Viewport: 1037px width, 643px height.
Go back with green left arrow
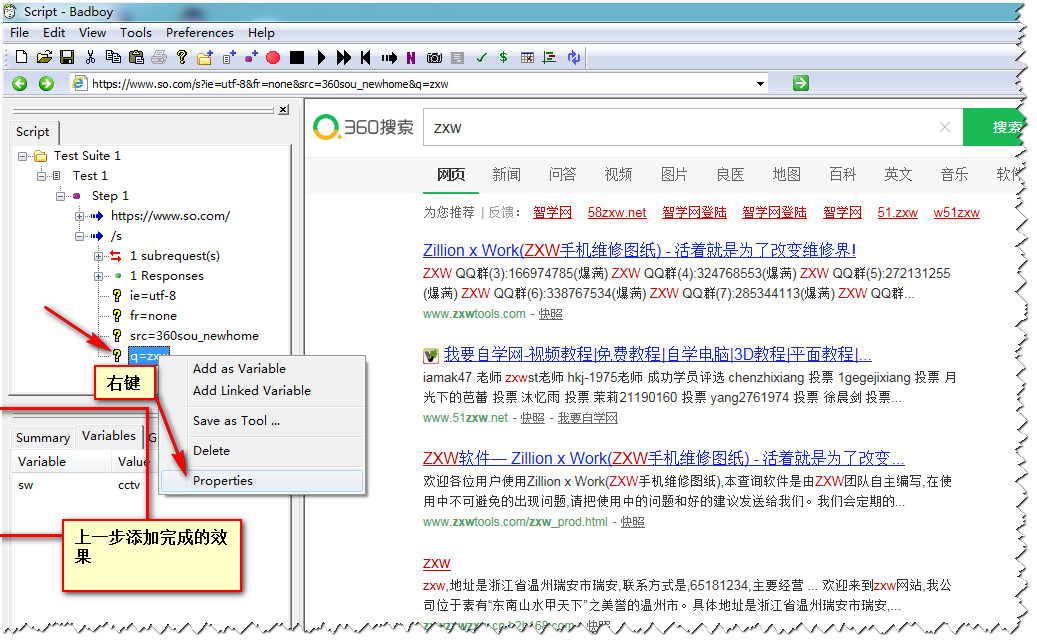tap(20, 83)
